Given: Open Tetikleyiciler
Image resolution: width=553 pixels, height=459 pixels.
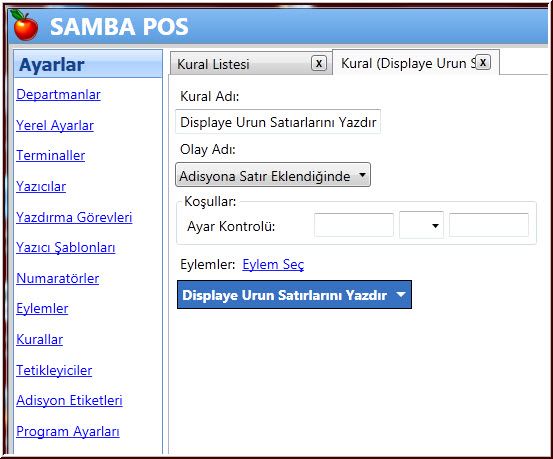Looking at the screenshot, I should [x=54, y=370].
